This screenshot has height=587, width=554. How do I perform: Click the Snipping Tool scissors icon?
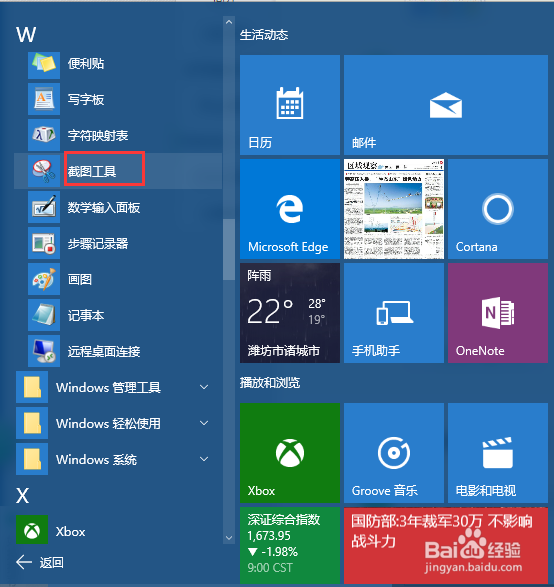(x=44, y=171)
